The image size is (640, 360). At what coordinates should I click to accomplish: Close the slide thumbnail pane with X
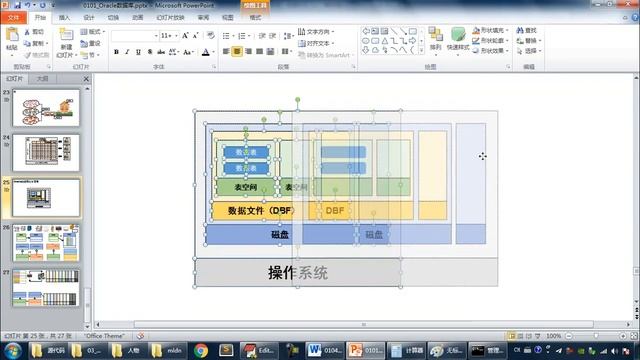click(x=86, y=78)
